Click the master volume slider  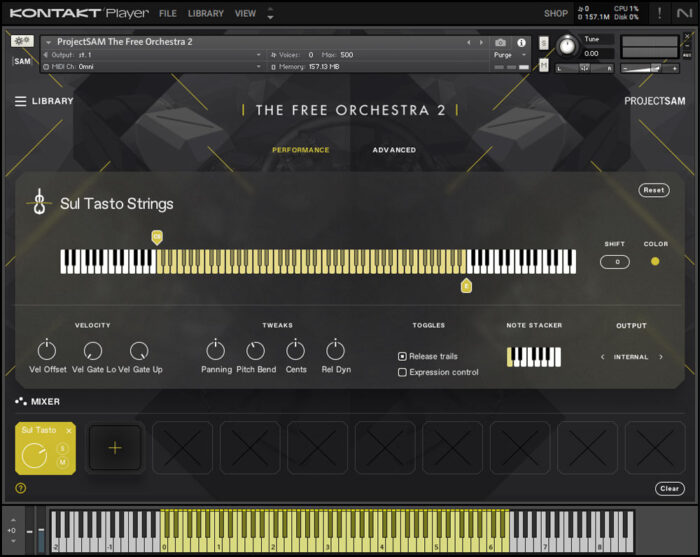pyautogui.click(x=650, y=68)
